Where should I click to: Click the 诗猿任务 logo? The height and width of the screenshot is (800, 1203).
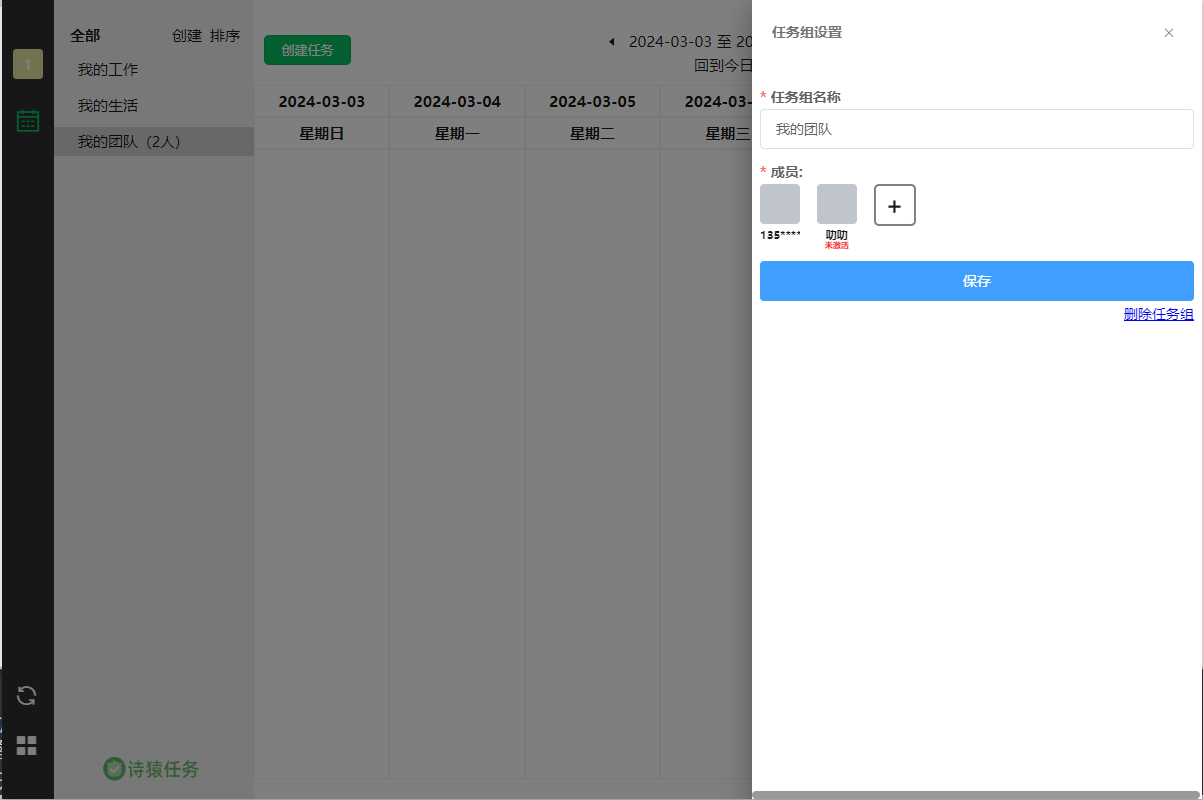coord(152,768)
